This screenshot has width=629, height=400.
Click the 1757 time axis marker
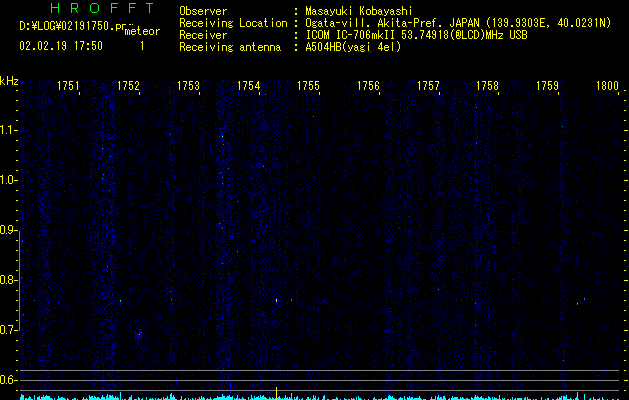pos(428,86)
